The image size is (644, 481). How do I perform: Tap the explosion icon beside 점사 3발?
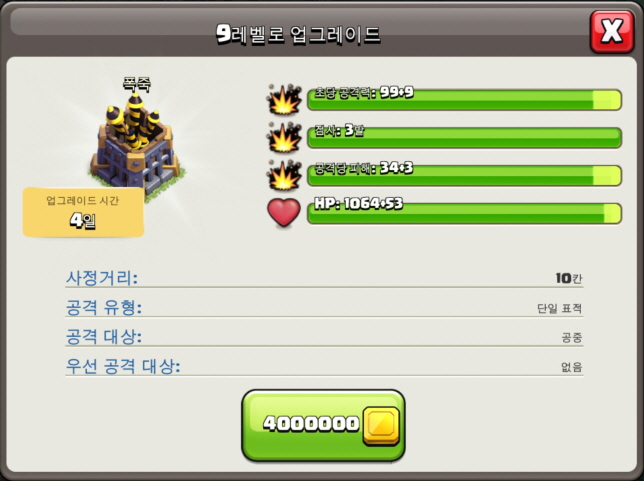[x=283, y=138]
